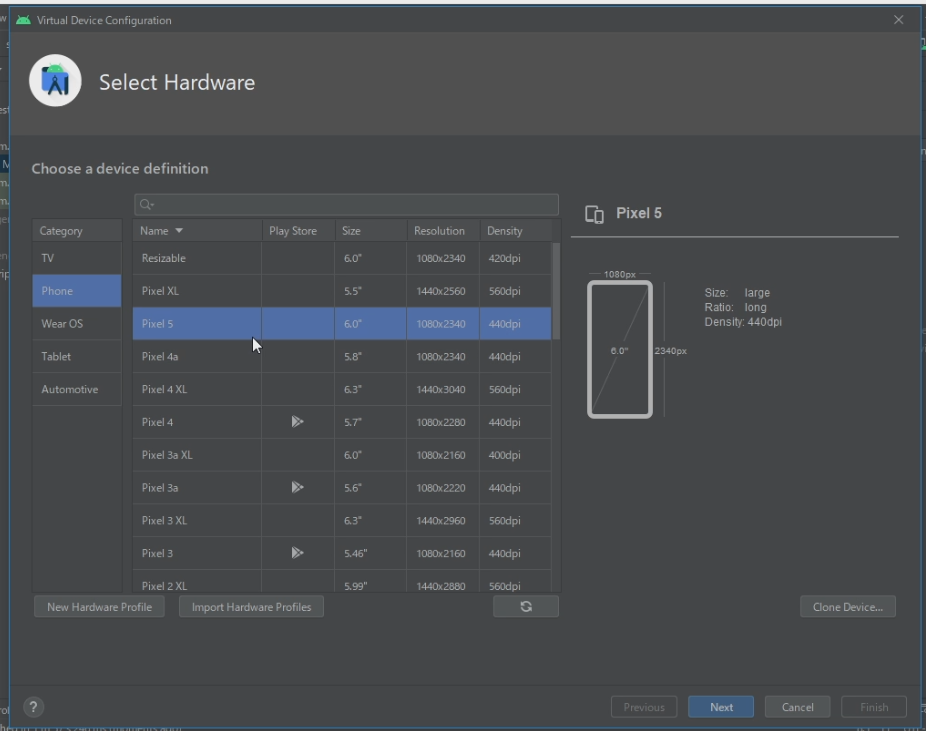
Task: Create a New Hardware Profile
Action: 99,607
